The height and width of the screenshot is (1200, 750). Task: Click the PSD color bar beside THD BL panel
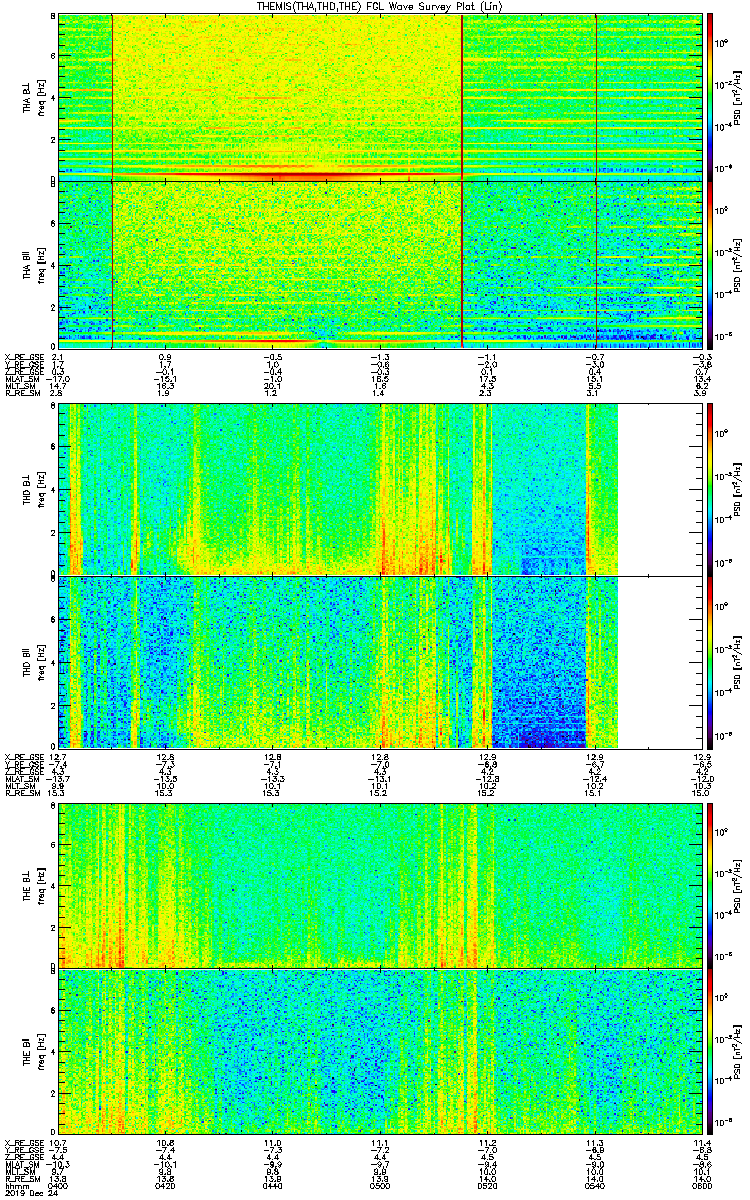[x=710, y=489]
